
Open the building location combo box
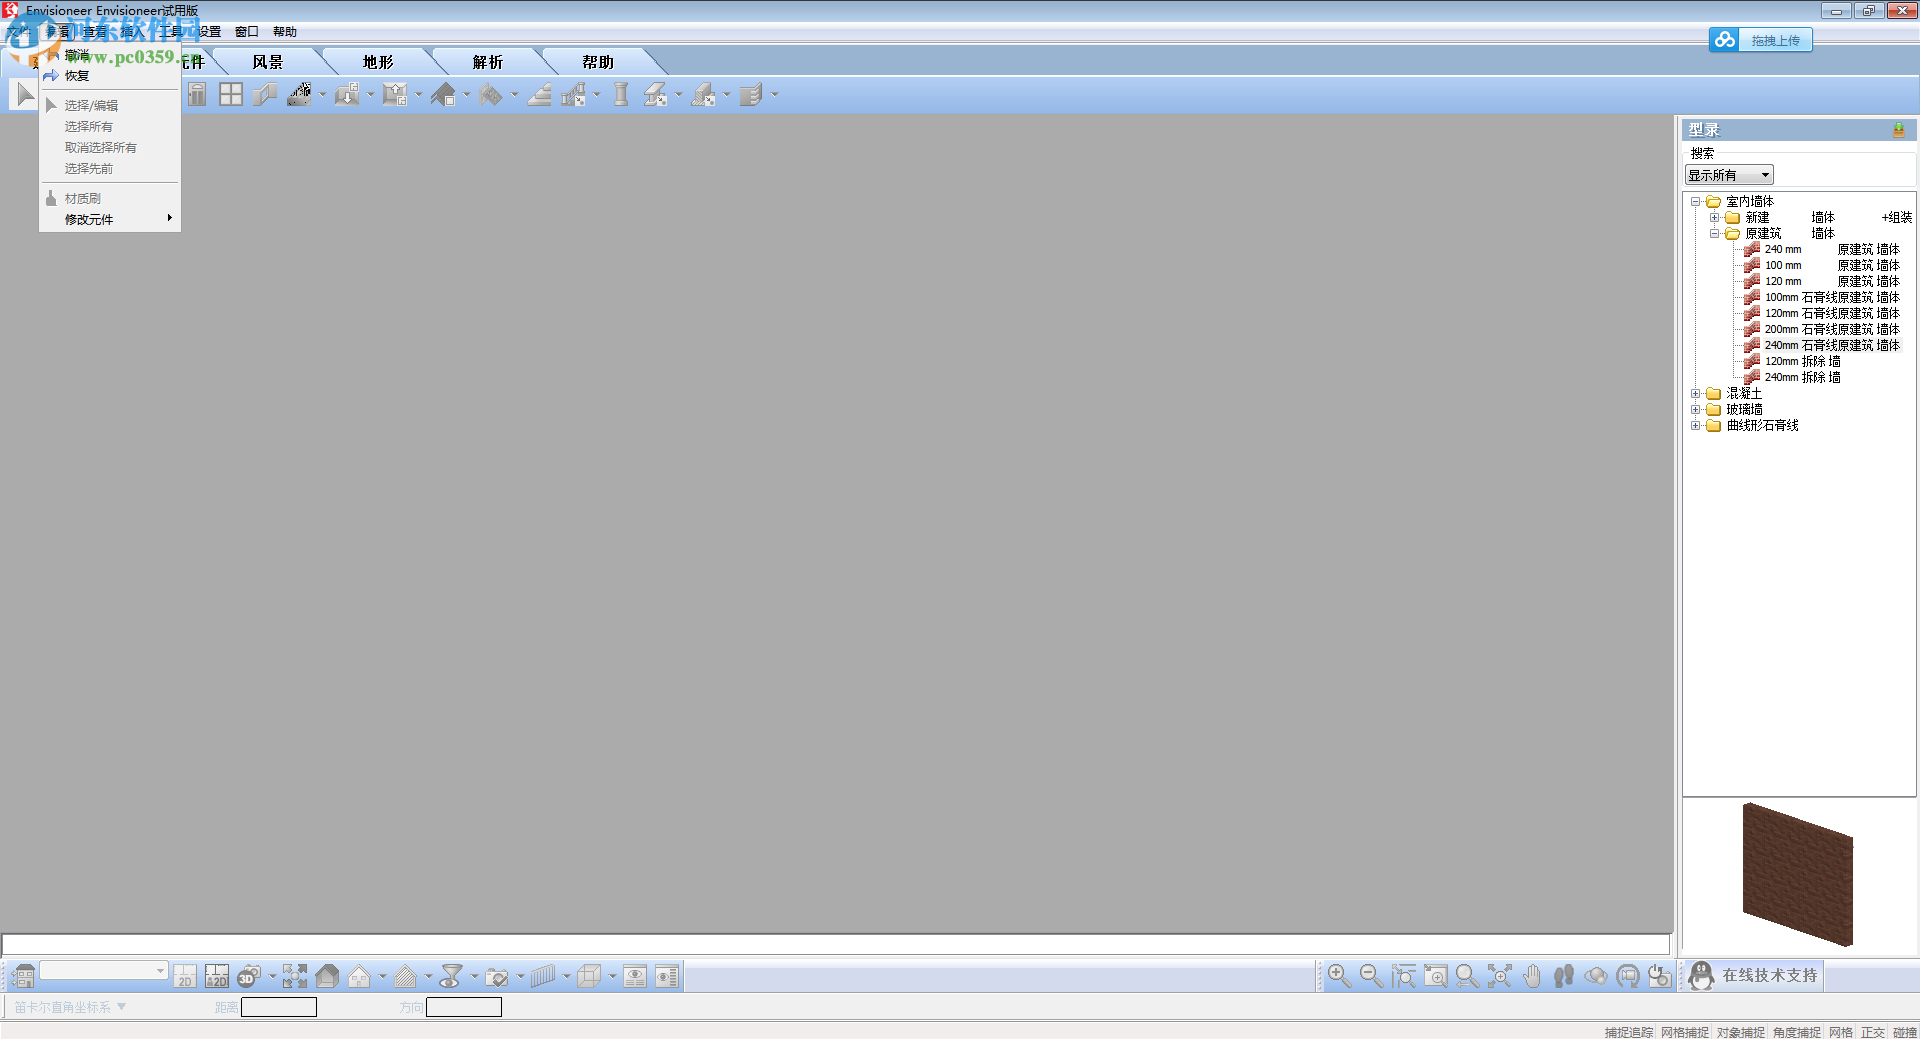pos(103,971)
